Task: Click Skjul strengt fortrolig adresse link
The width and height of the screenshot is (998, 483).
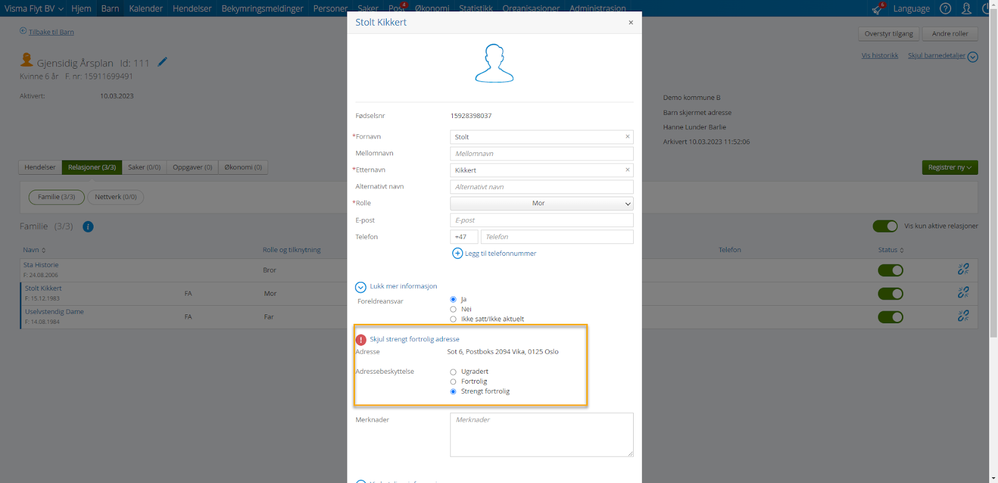Action: tap(414, 339)
